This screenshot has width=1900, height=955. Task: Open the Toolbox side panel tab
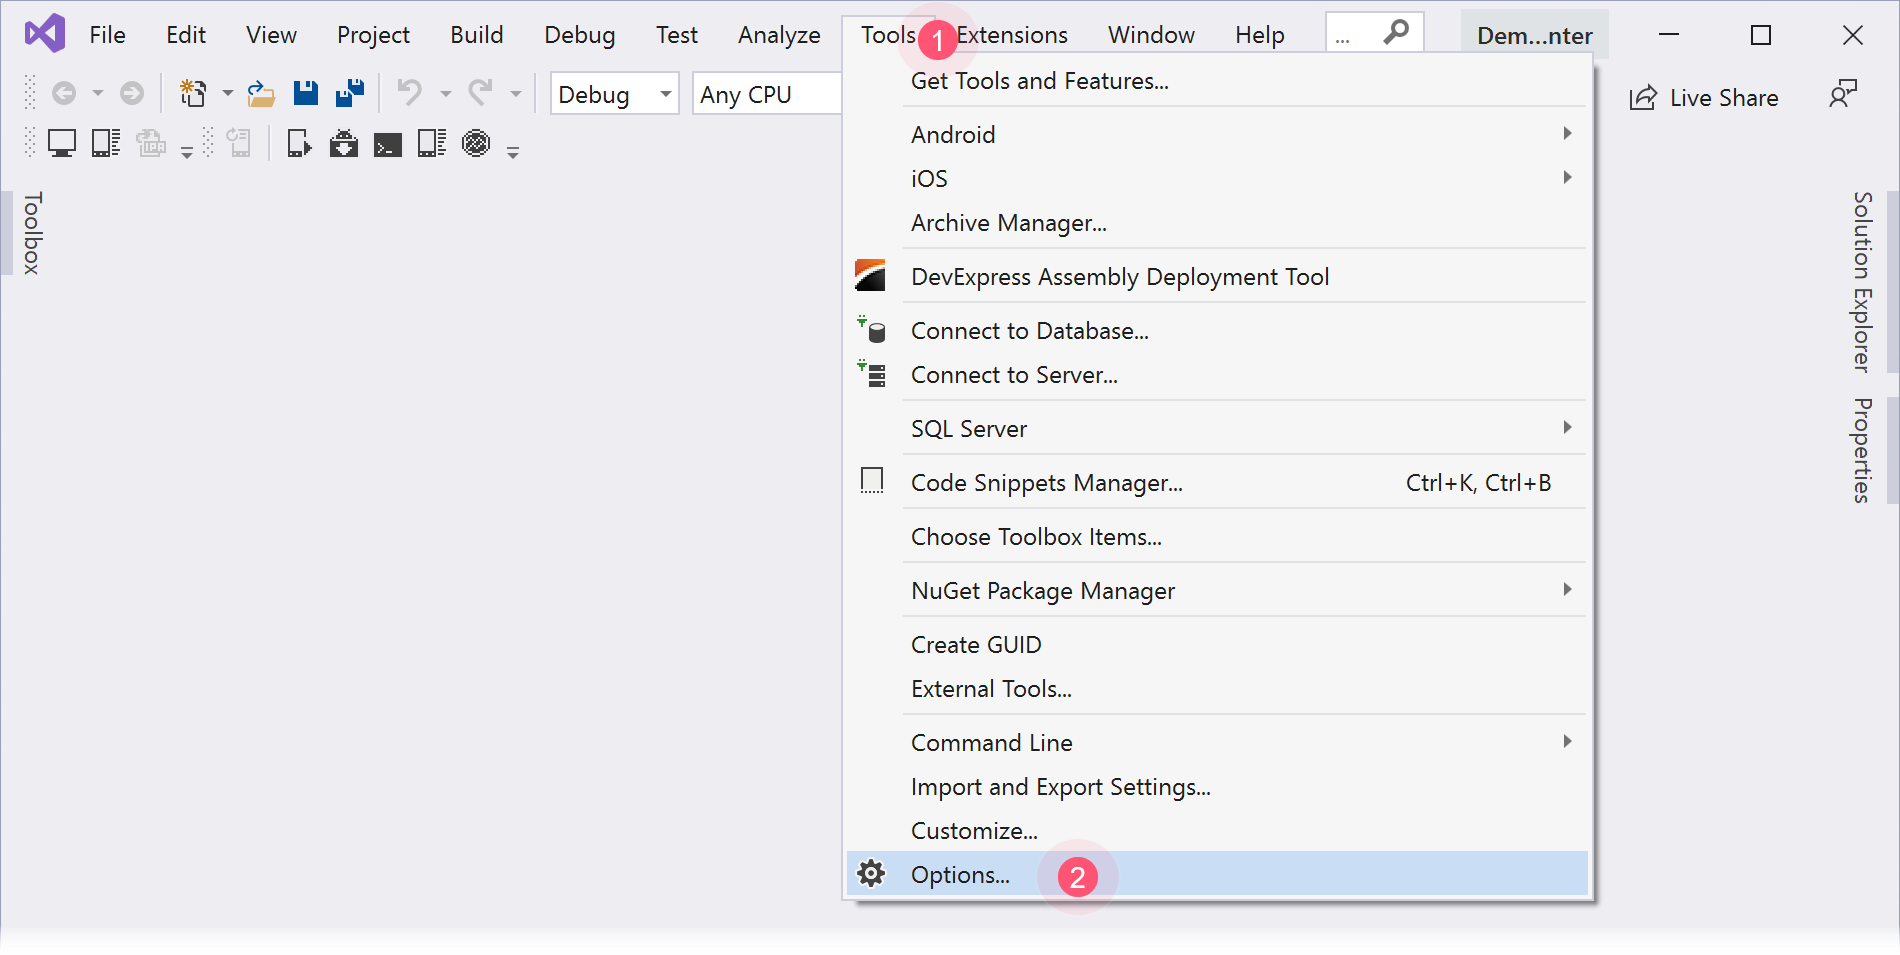(32, 233)
